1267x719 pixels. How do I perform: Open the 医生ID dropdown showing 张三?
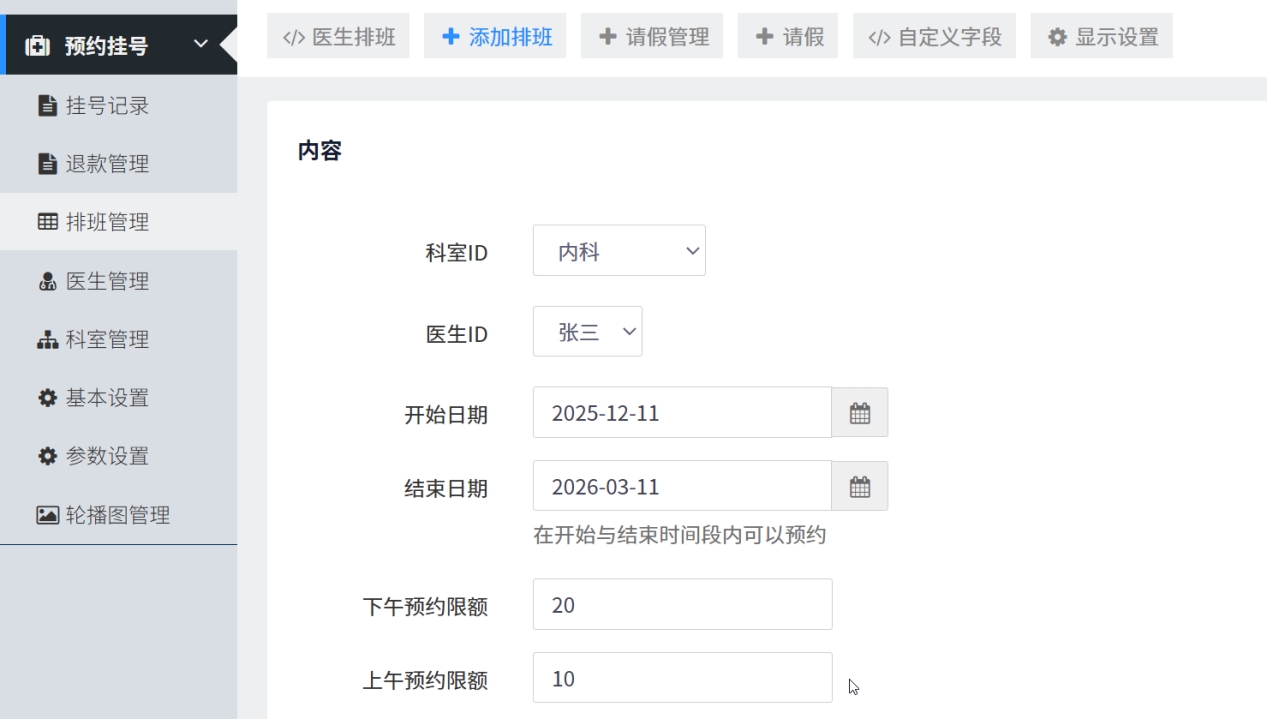click(x=587, y=332)
